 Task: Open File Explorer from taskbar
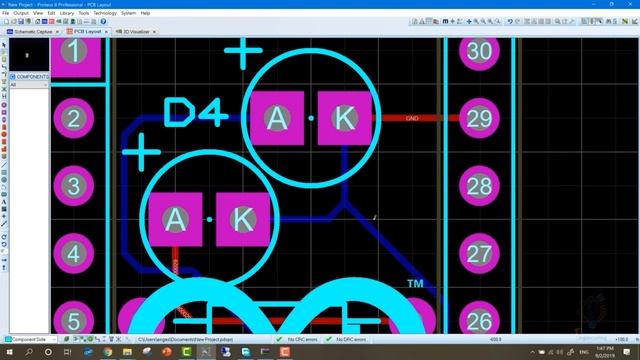tap(127, 351)
